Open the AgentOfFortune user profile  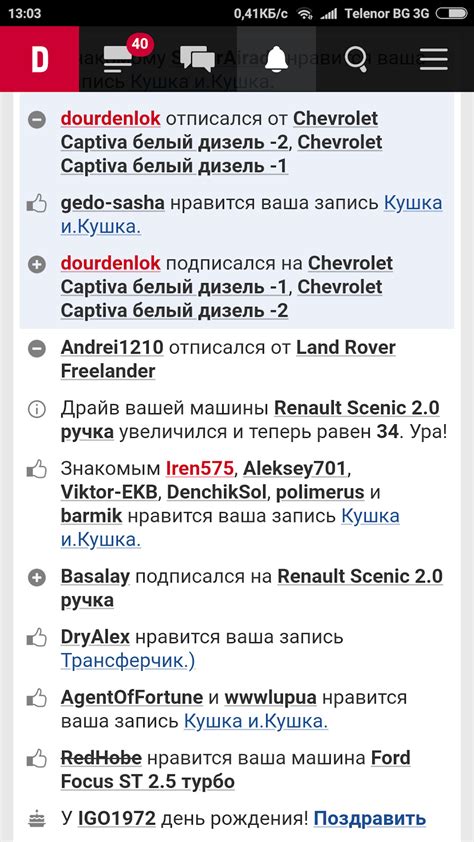[132, 698]
